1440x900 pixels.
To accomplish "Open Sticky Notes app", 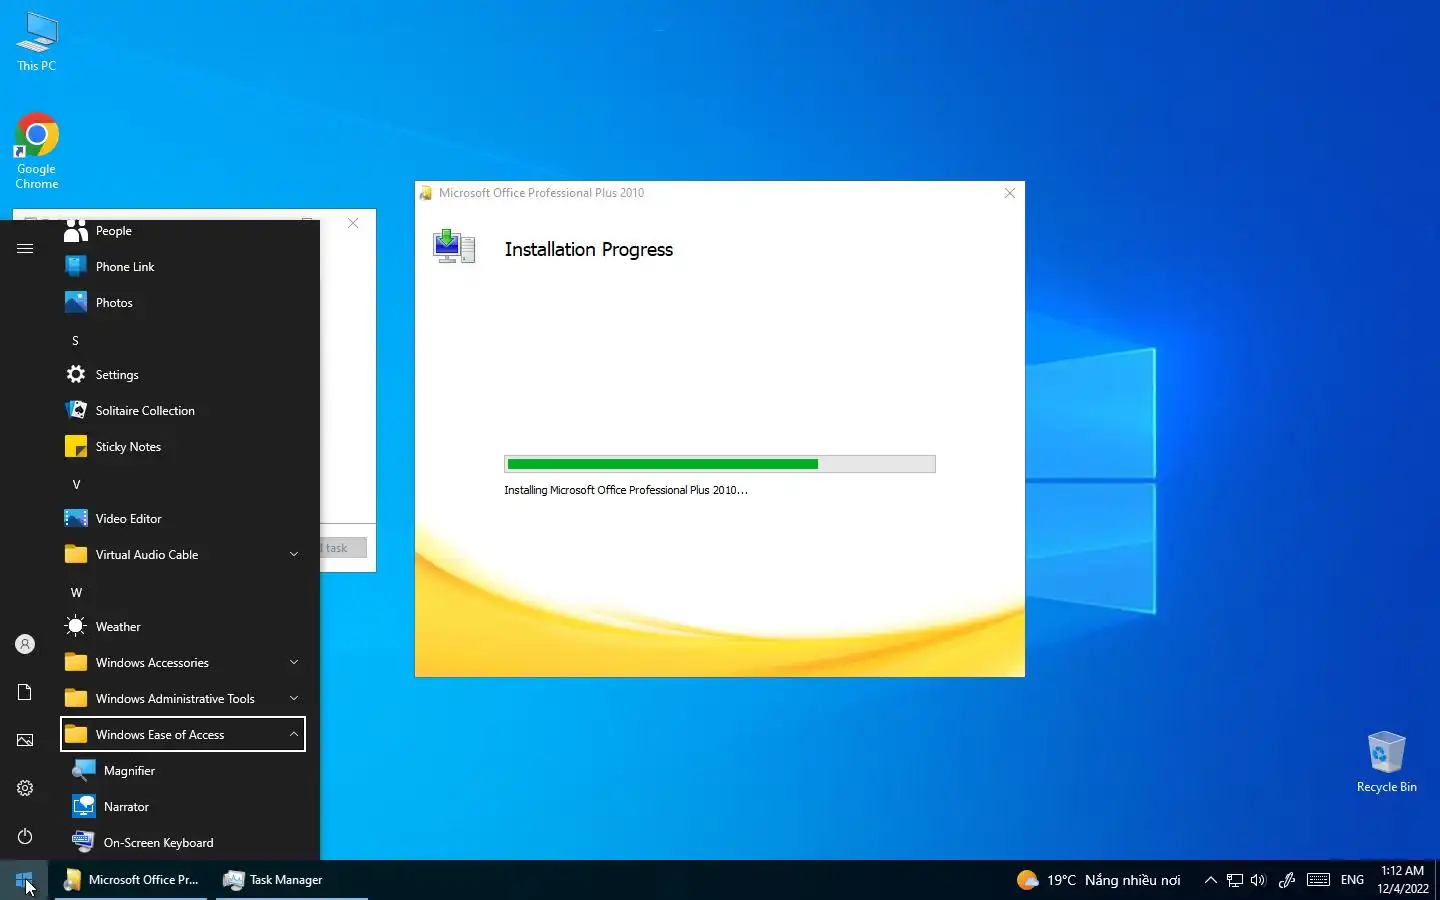I will 183,447.
